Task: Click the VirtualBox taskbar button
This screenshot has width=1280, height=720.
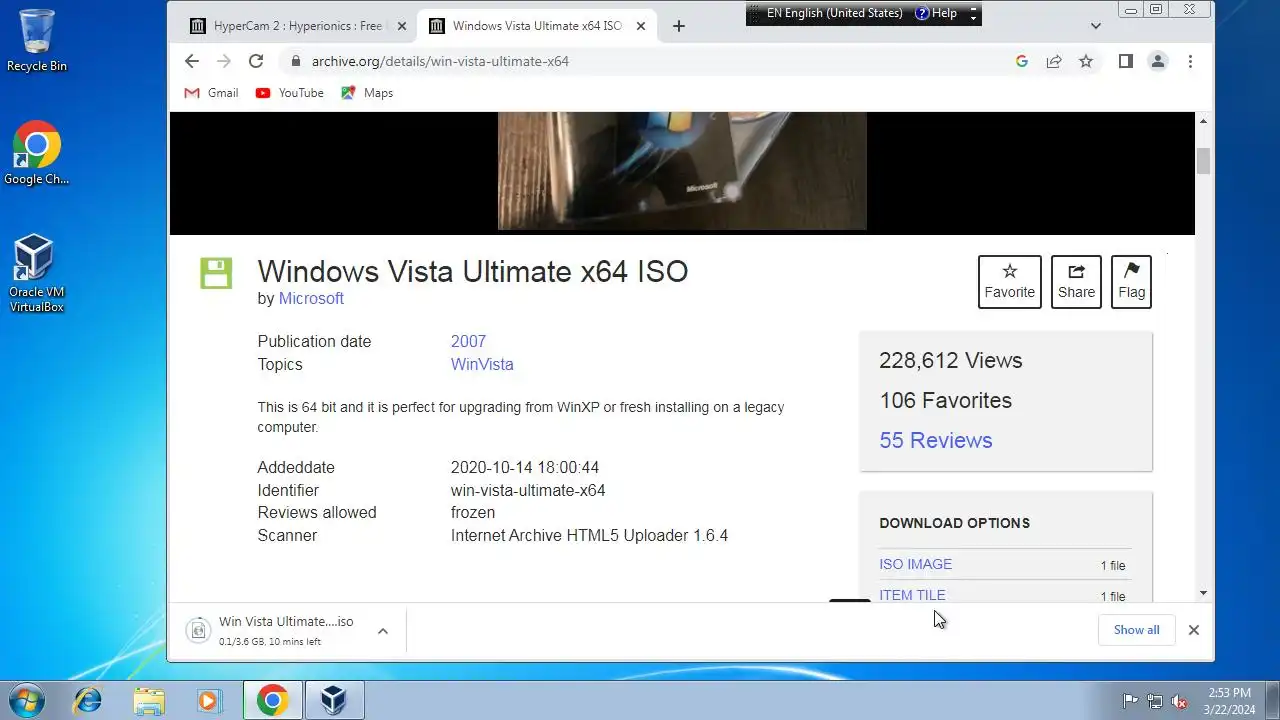Action: pos(334,700)
